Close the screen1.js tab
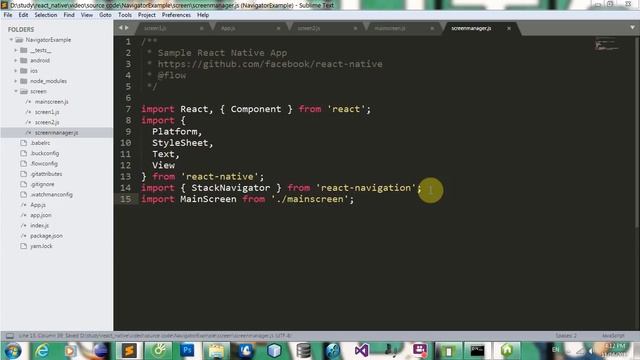This screenshot has width=640, height=360. (x=202, y=29)
